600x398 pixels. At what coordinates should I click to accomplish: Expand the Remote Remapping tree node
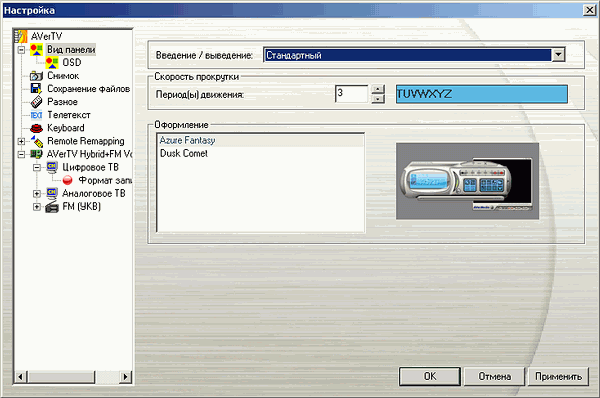(x=21, y=141)
